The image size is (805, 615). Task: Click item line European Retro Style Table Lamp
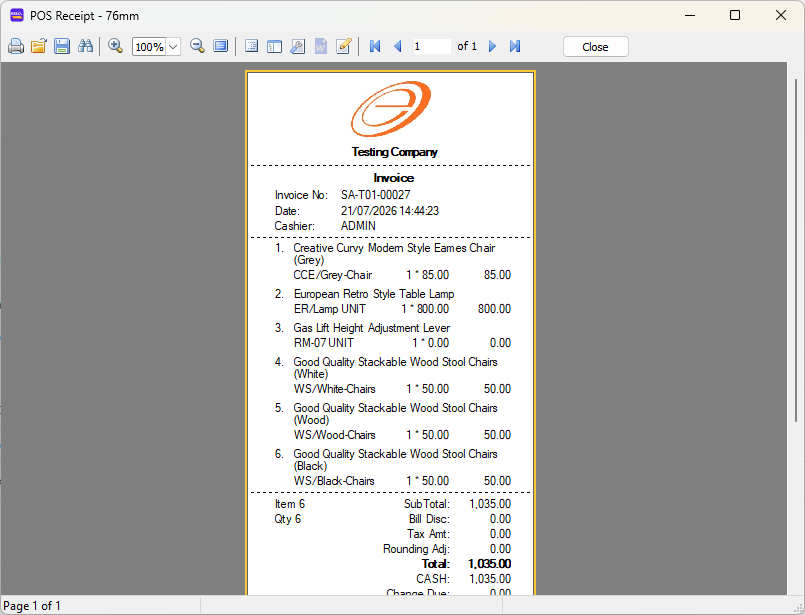[374, 294]
